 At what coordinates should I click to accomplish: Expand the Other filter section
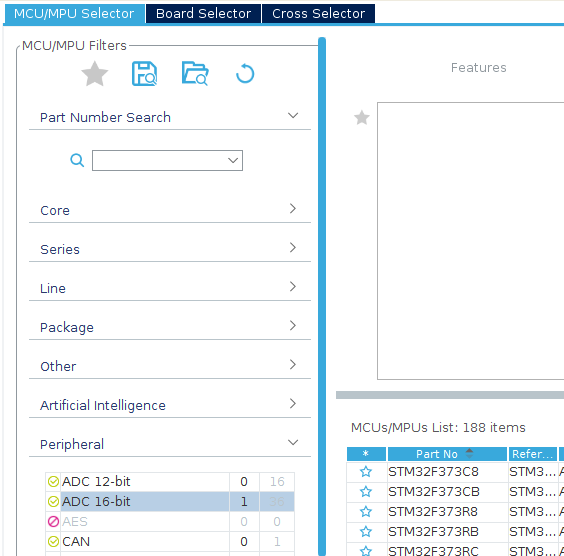click(x=293, y=365)
